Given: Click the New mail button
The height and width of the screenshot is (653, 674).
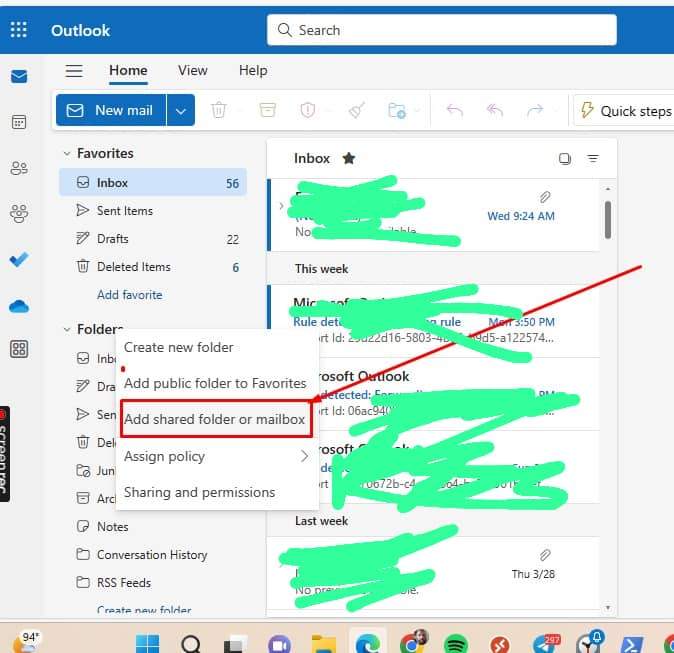Looking at the screenshot, I should pyautogui.click(x=111, y=110).
